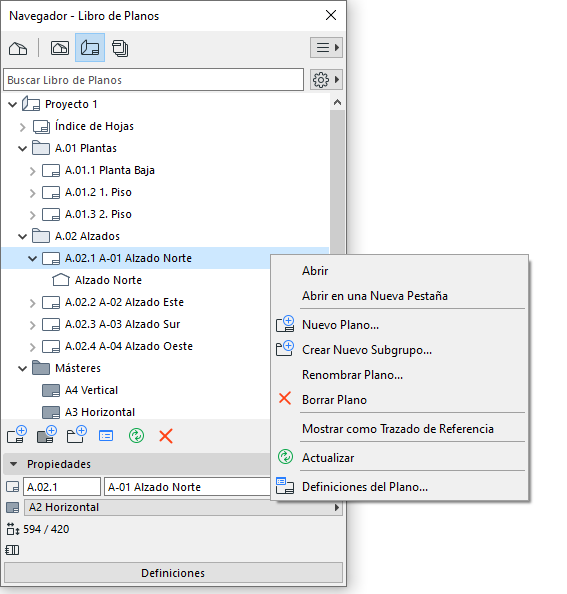
Task: Close the Navegador palette
Action: pyautogui.click(x=331, y=15)
